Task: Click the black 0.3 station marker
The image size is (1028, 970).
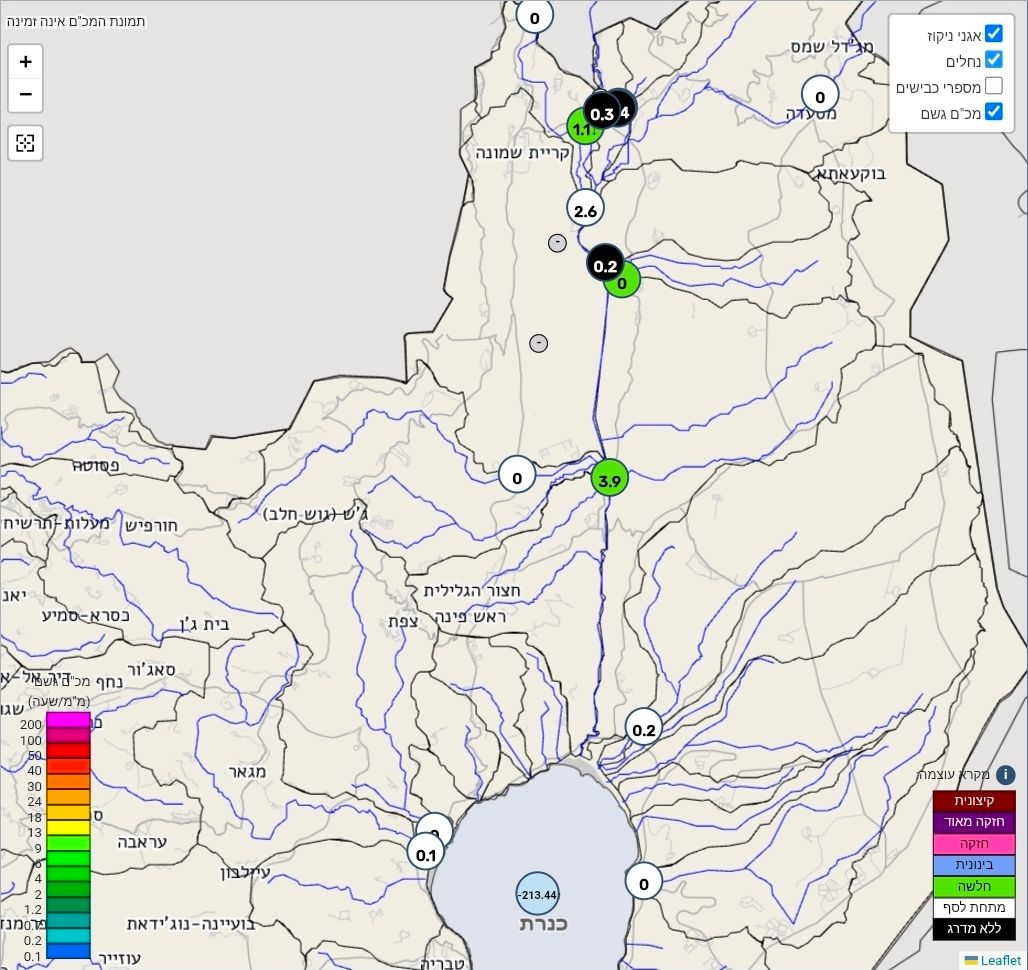Action: click(x=601, y=113)
